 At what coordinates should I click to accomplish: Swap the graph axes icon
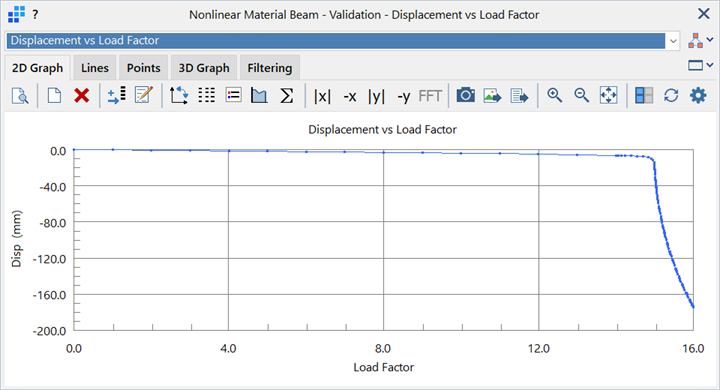(x=179, y=96)
